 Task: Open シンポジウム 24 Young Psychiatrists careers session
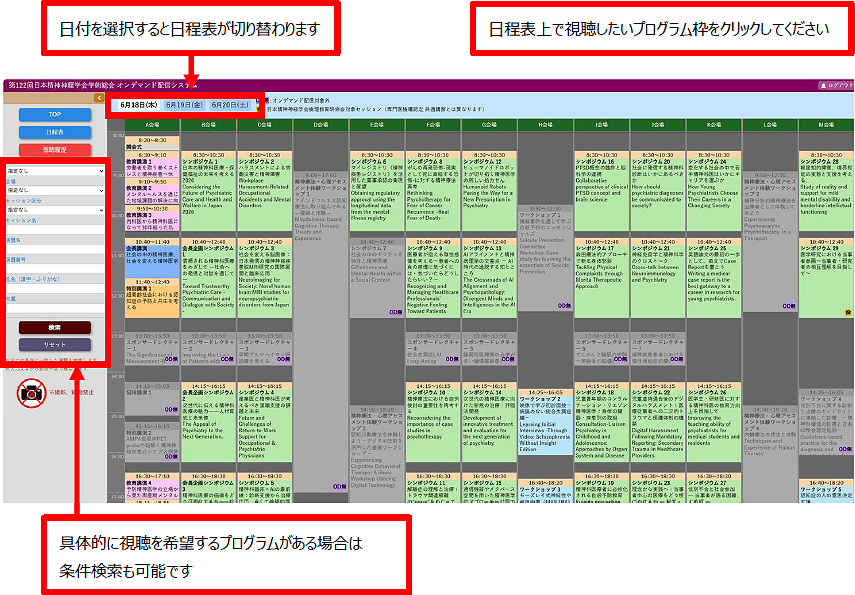(x=714, y=191)
